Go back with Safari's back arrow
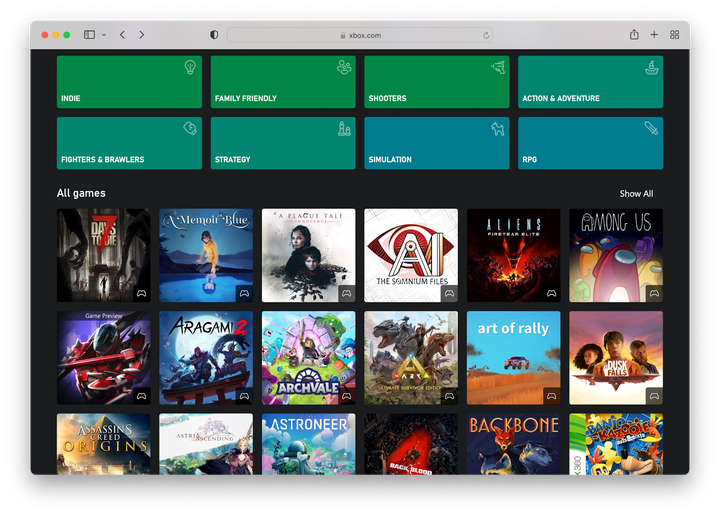 click(x=122, y=35)
